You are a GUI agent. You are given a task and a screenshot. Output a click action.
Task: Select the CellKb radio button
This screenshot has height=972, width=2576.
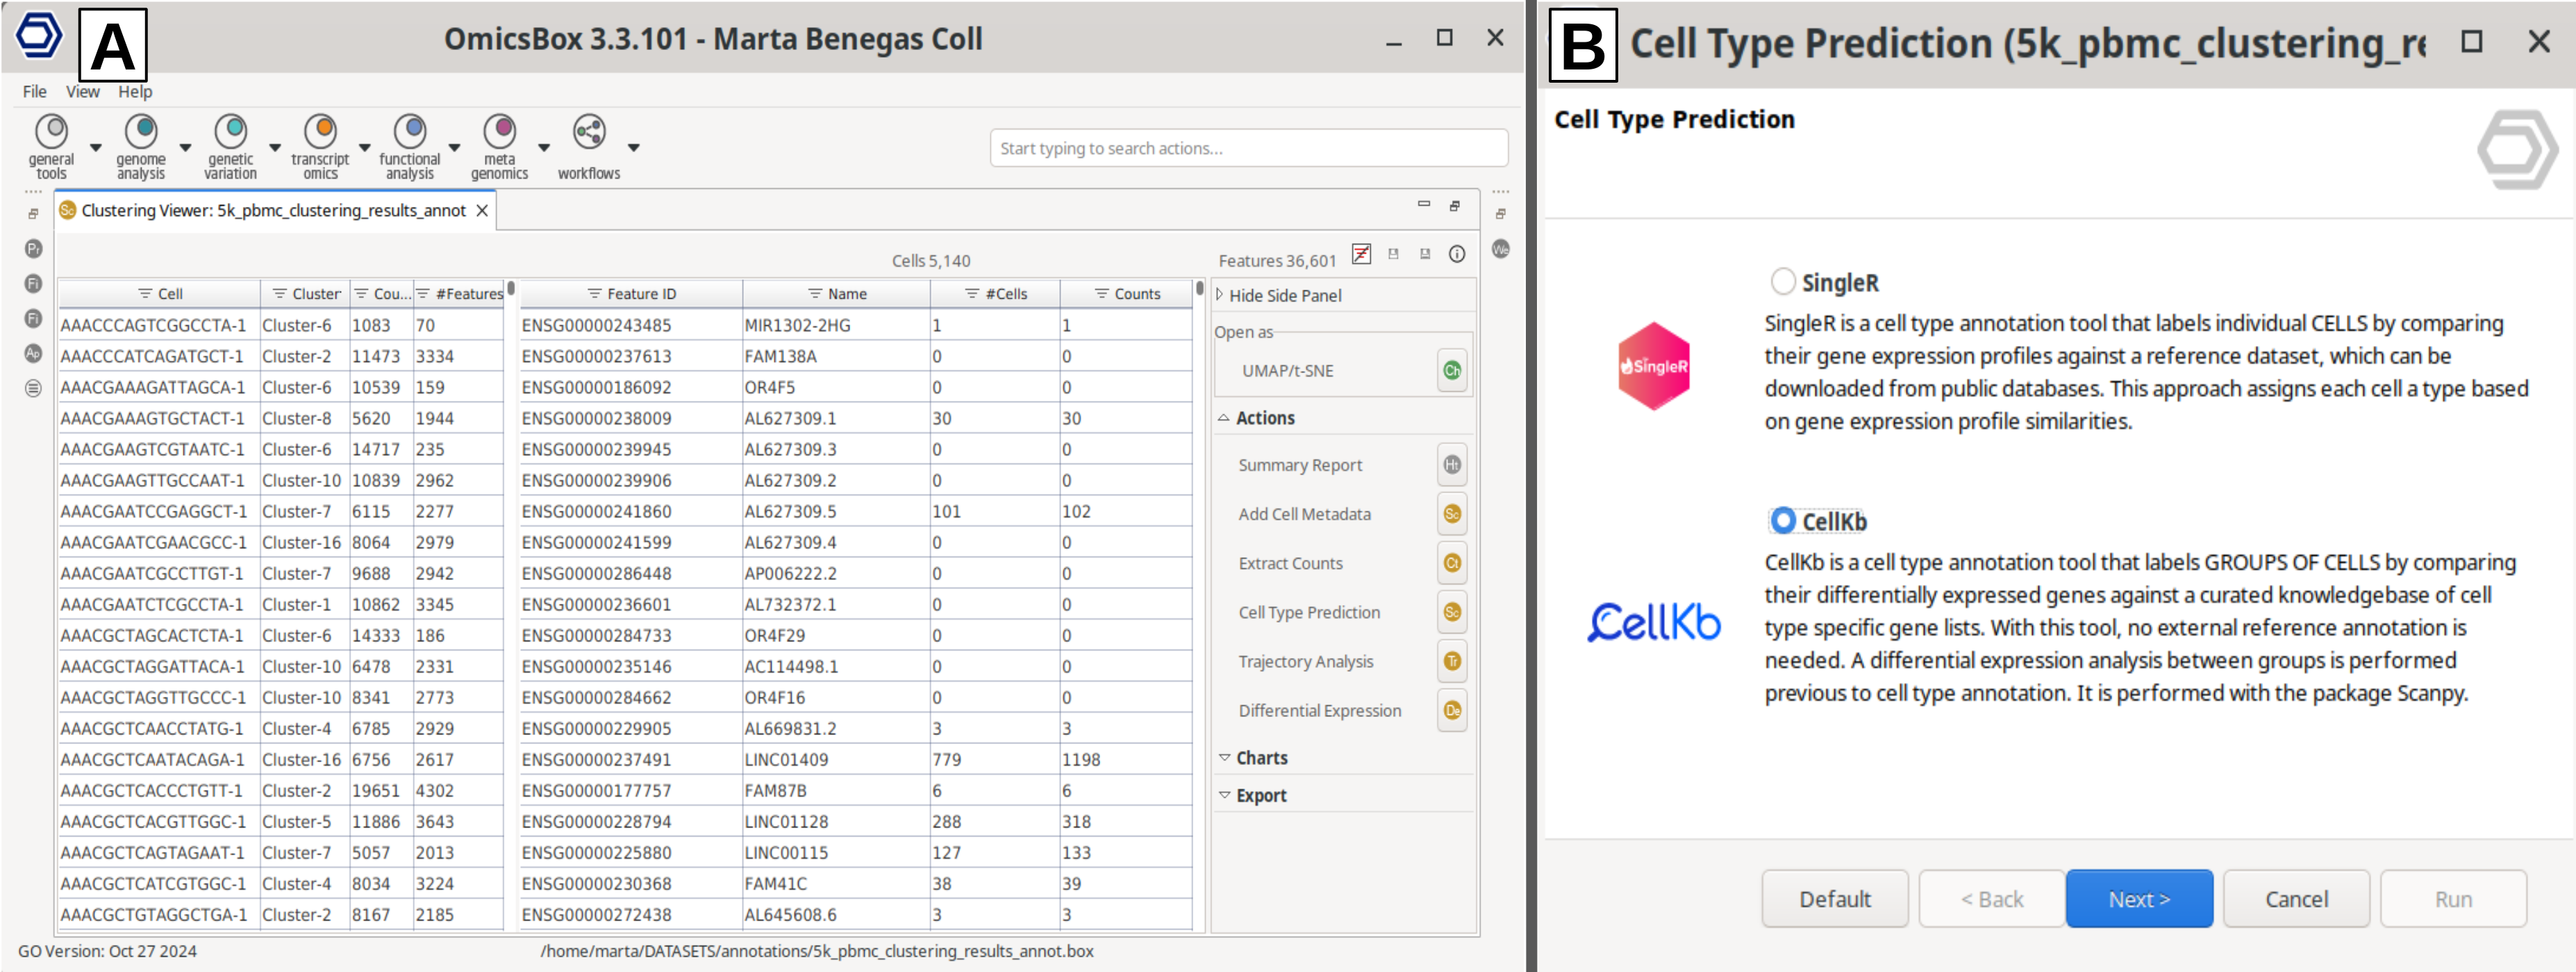click(1782, 521)
